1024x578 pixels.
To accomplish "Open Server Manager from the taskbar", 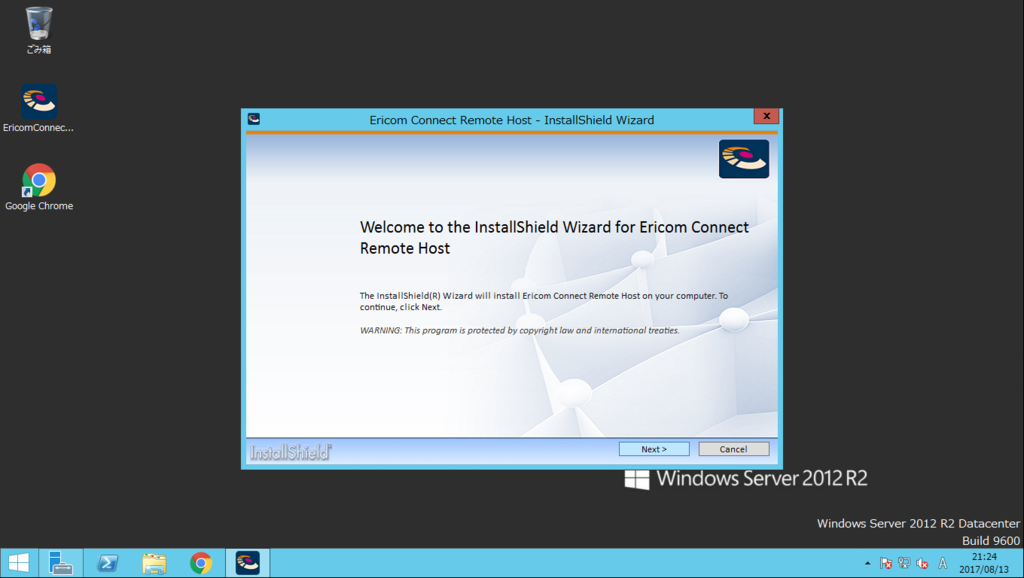I will (x=61, y=563).
